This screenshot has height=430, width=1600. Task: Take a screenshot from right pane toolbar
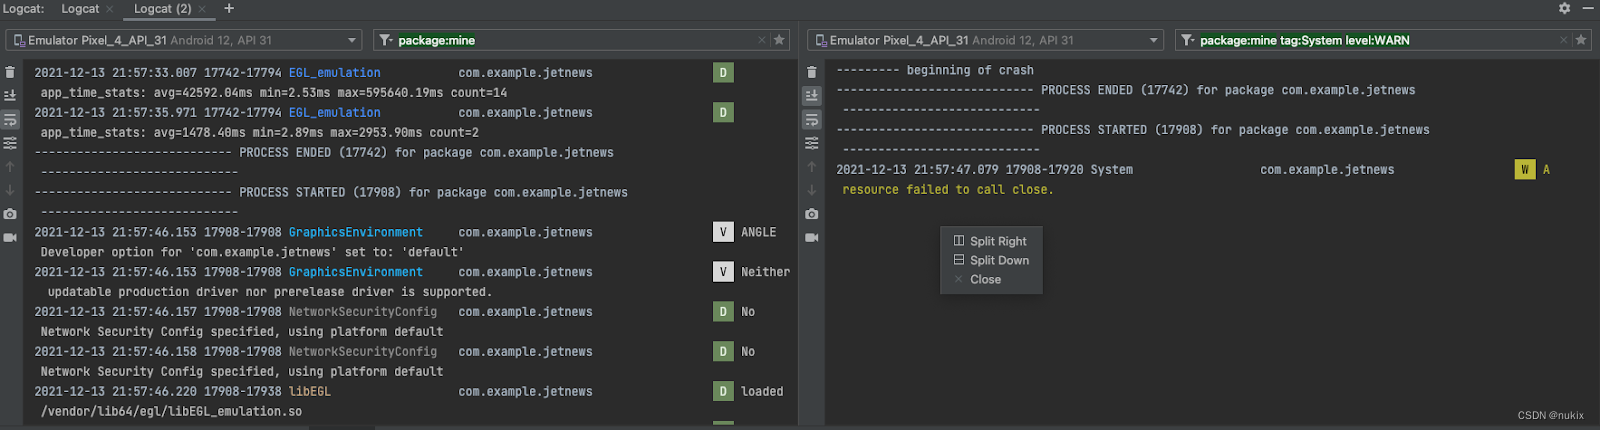[x=812, y=214]
